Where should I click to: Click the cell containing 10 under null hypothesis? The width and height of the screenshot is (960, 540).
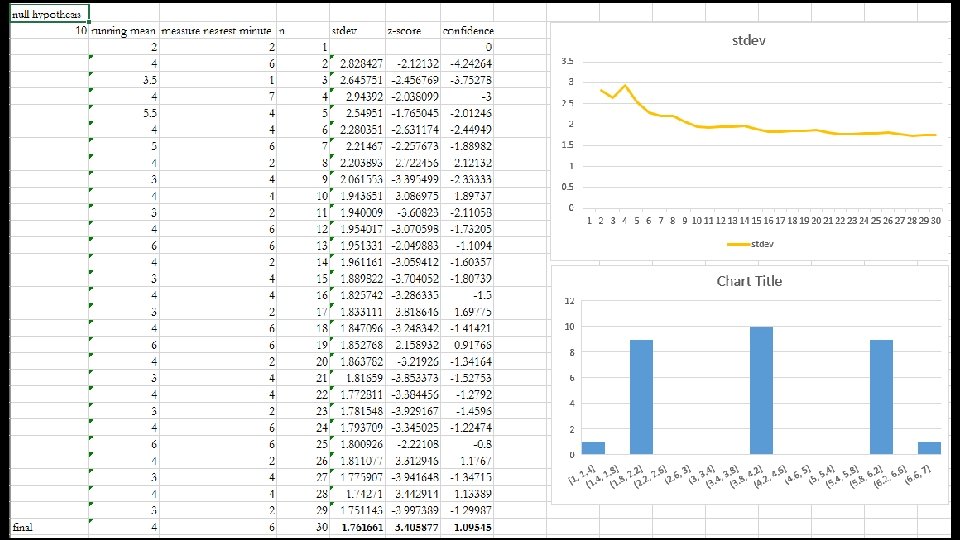click(x=50, y=30)
